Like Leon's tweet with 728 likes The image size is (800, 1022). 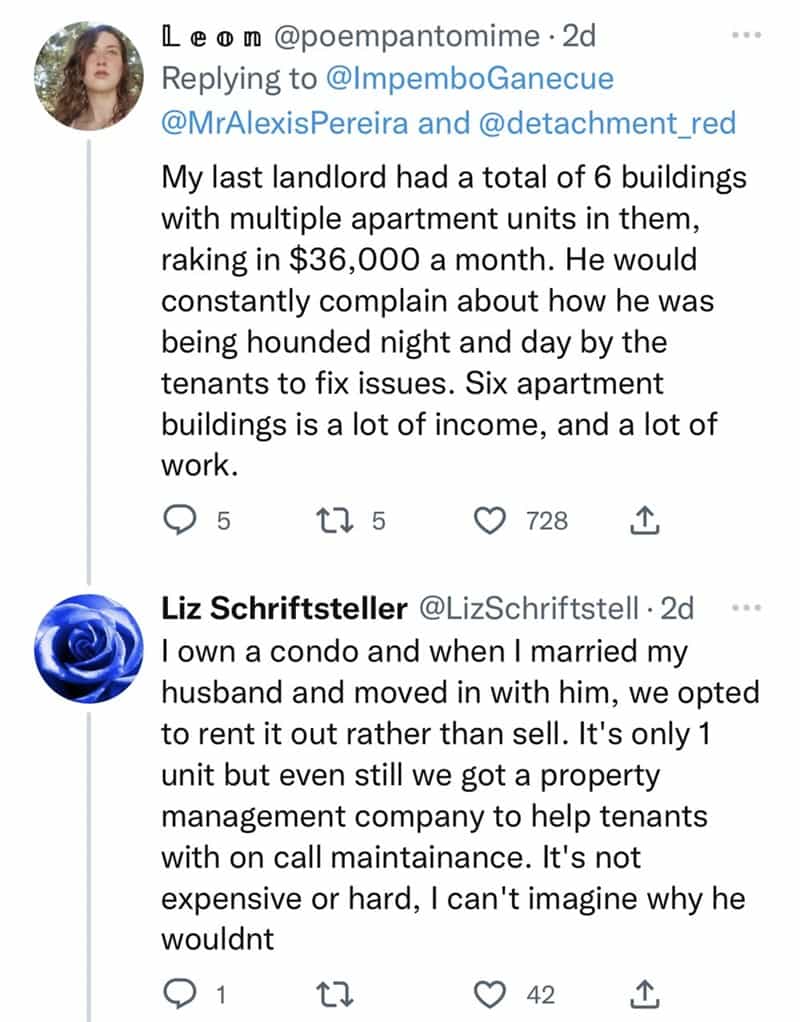(490, 520)
